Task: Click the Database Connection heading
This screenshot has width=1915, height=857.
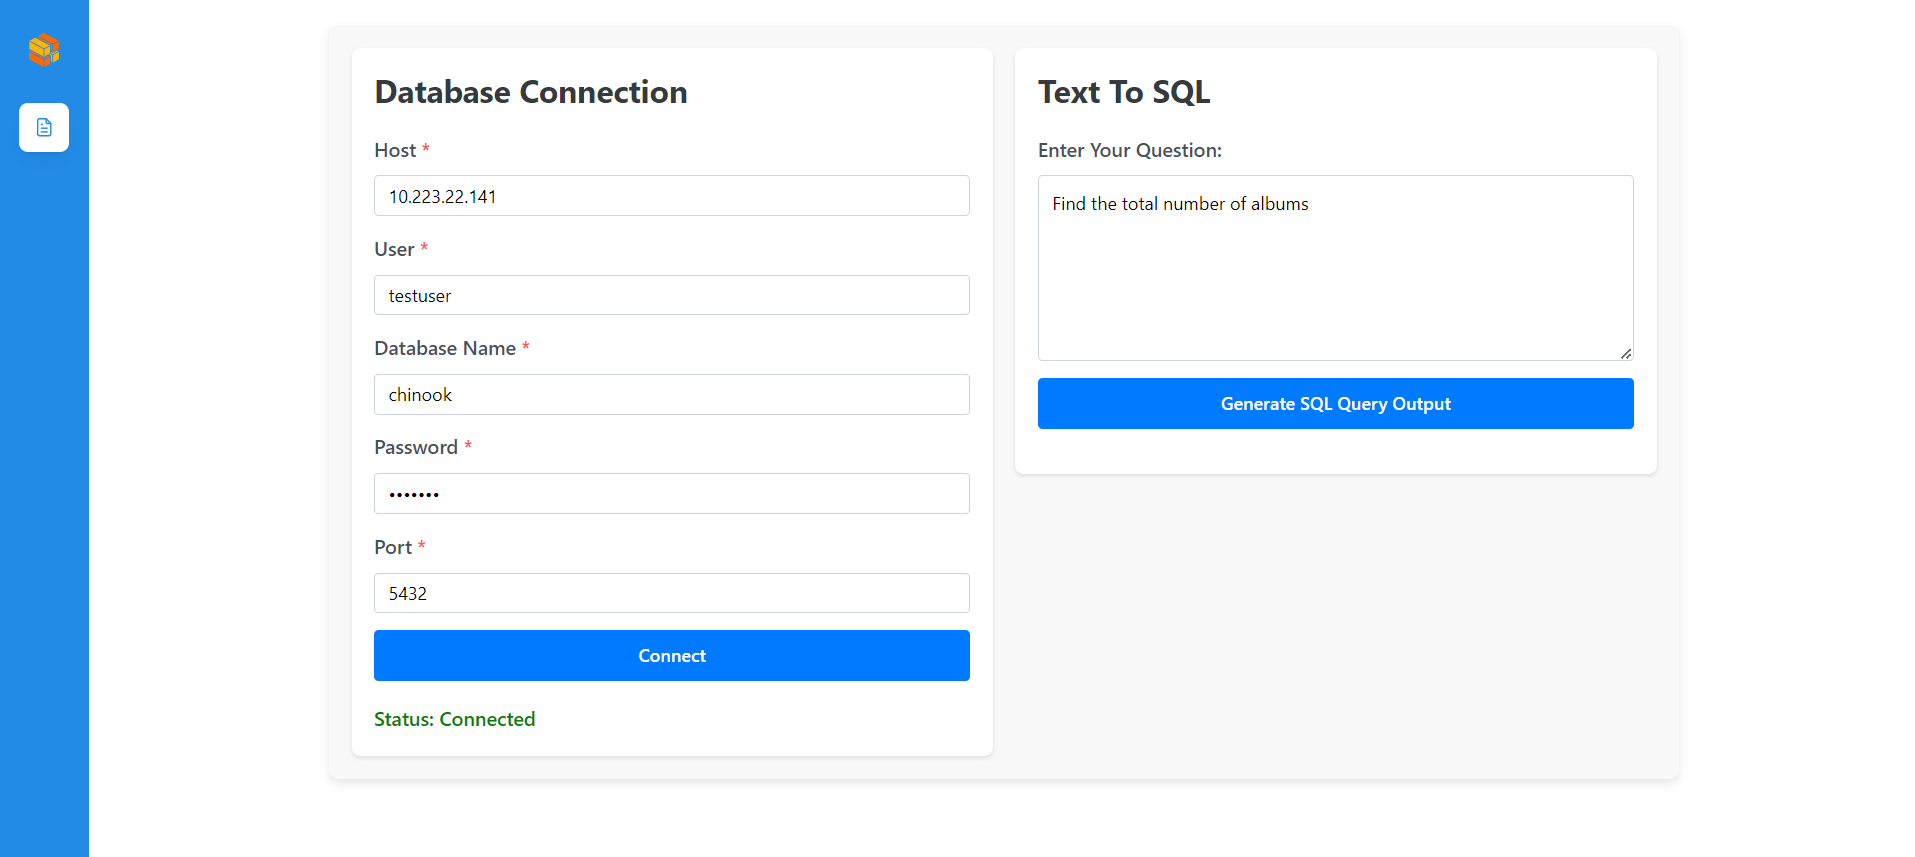Action: coord(531,91)
